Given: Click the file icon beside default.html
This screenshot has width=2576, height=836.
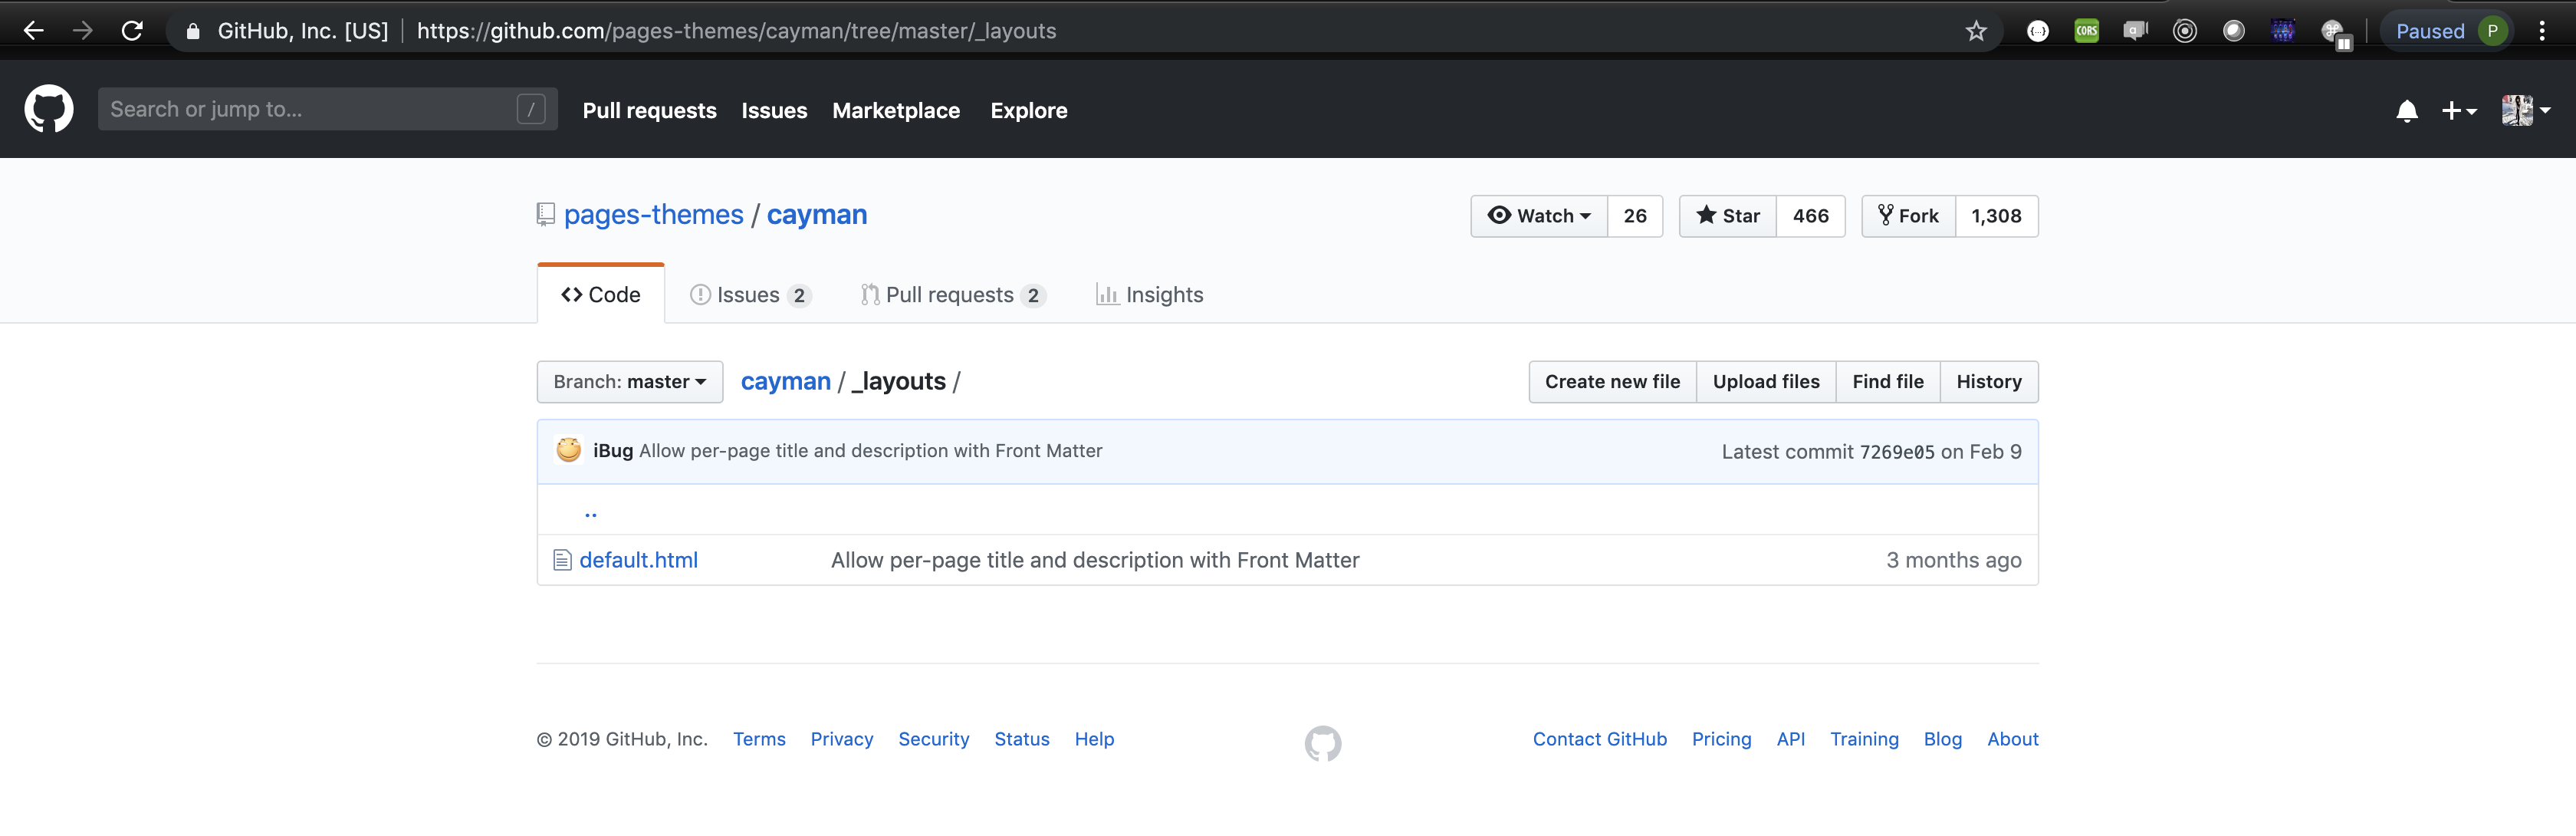Looking at the screenshot, I should (x=562, y=560).
